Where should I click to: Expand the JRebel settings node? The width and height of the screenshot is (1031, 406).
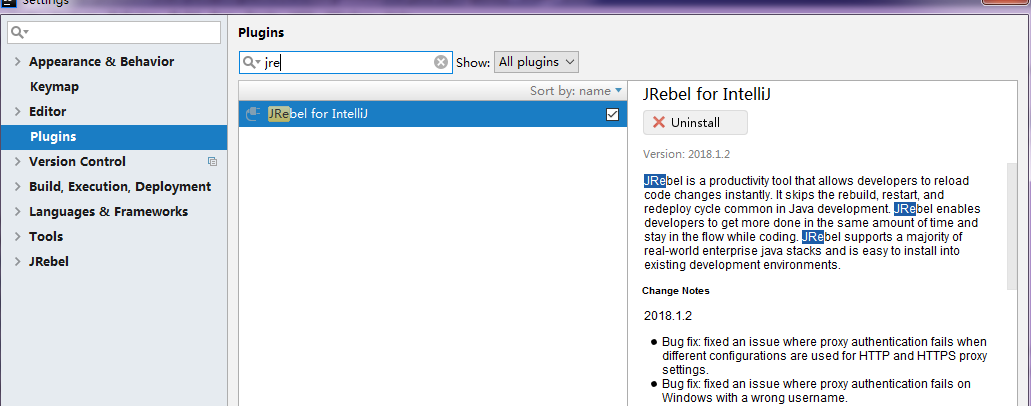18,262
